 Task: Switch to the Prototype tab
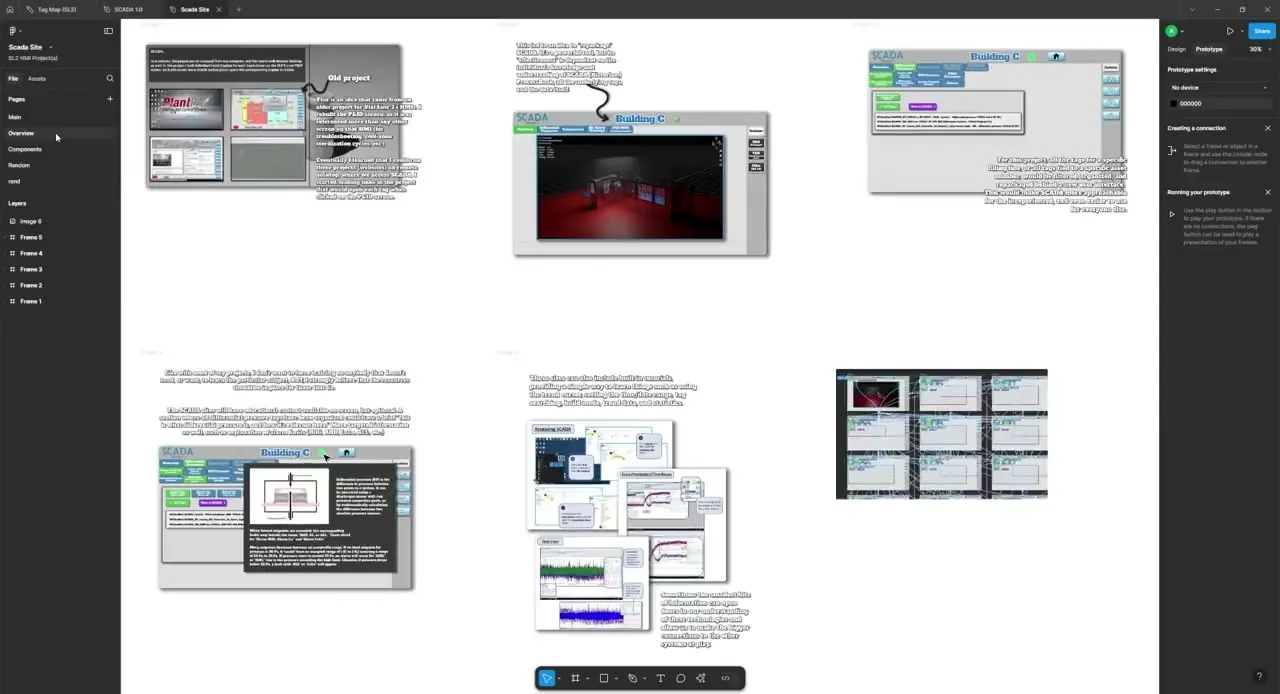1209,49
